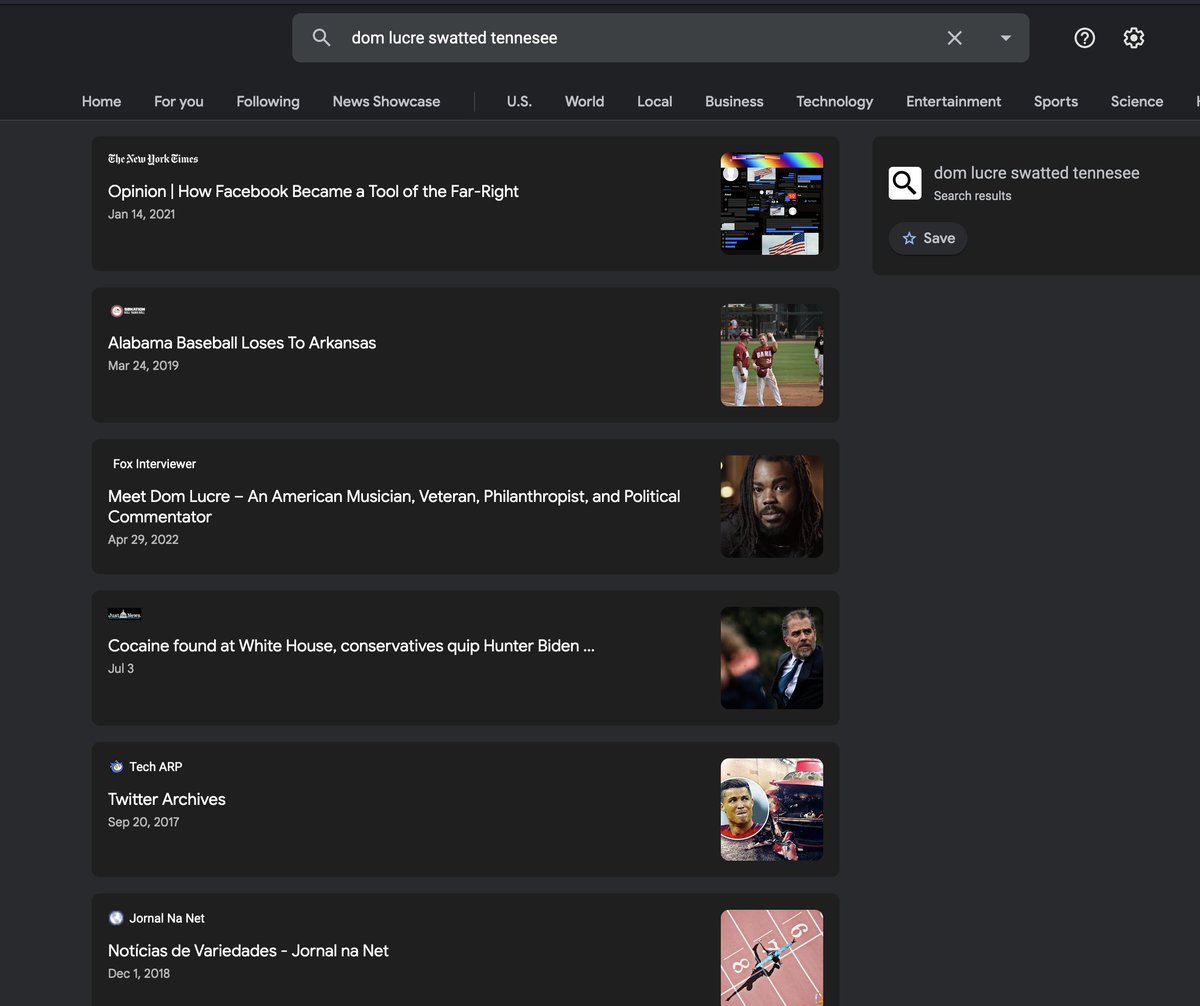Open the Business section
The height and width of the screenshot is (1006, 1200).
734,101
